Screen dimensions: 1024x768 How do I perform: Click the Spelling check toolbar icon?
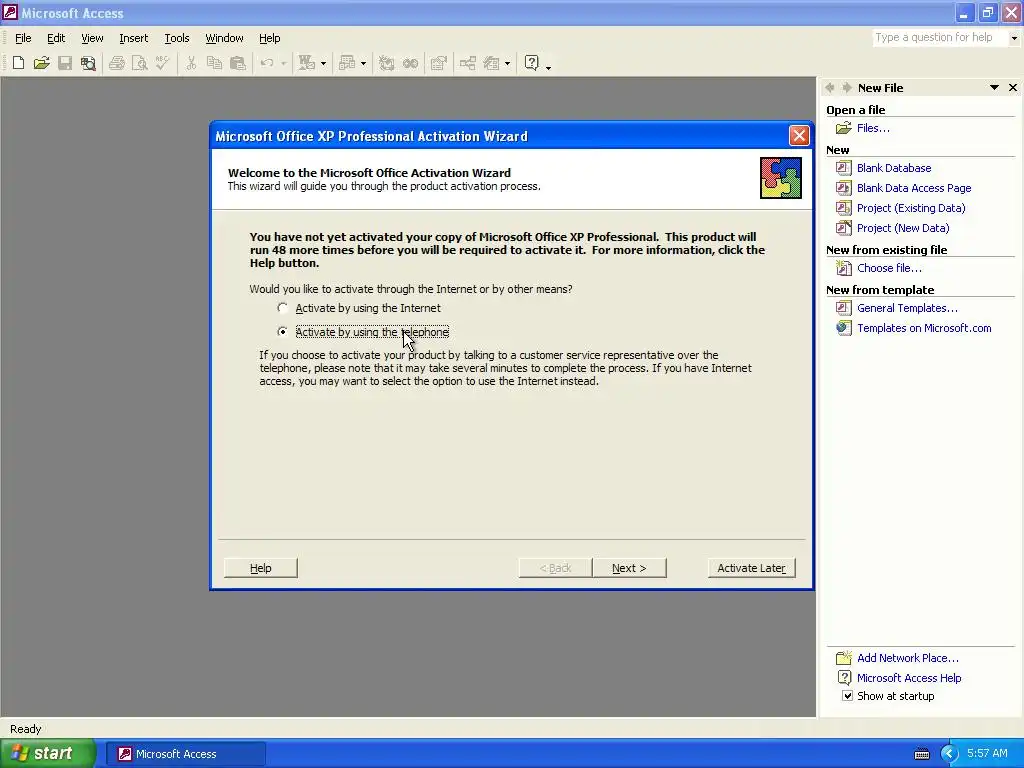[163, 63]
